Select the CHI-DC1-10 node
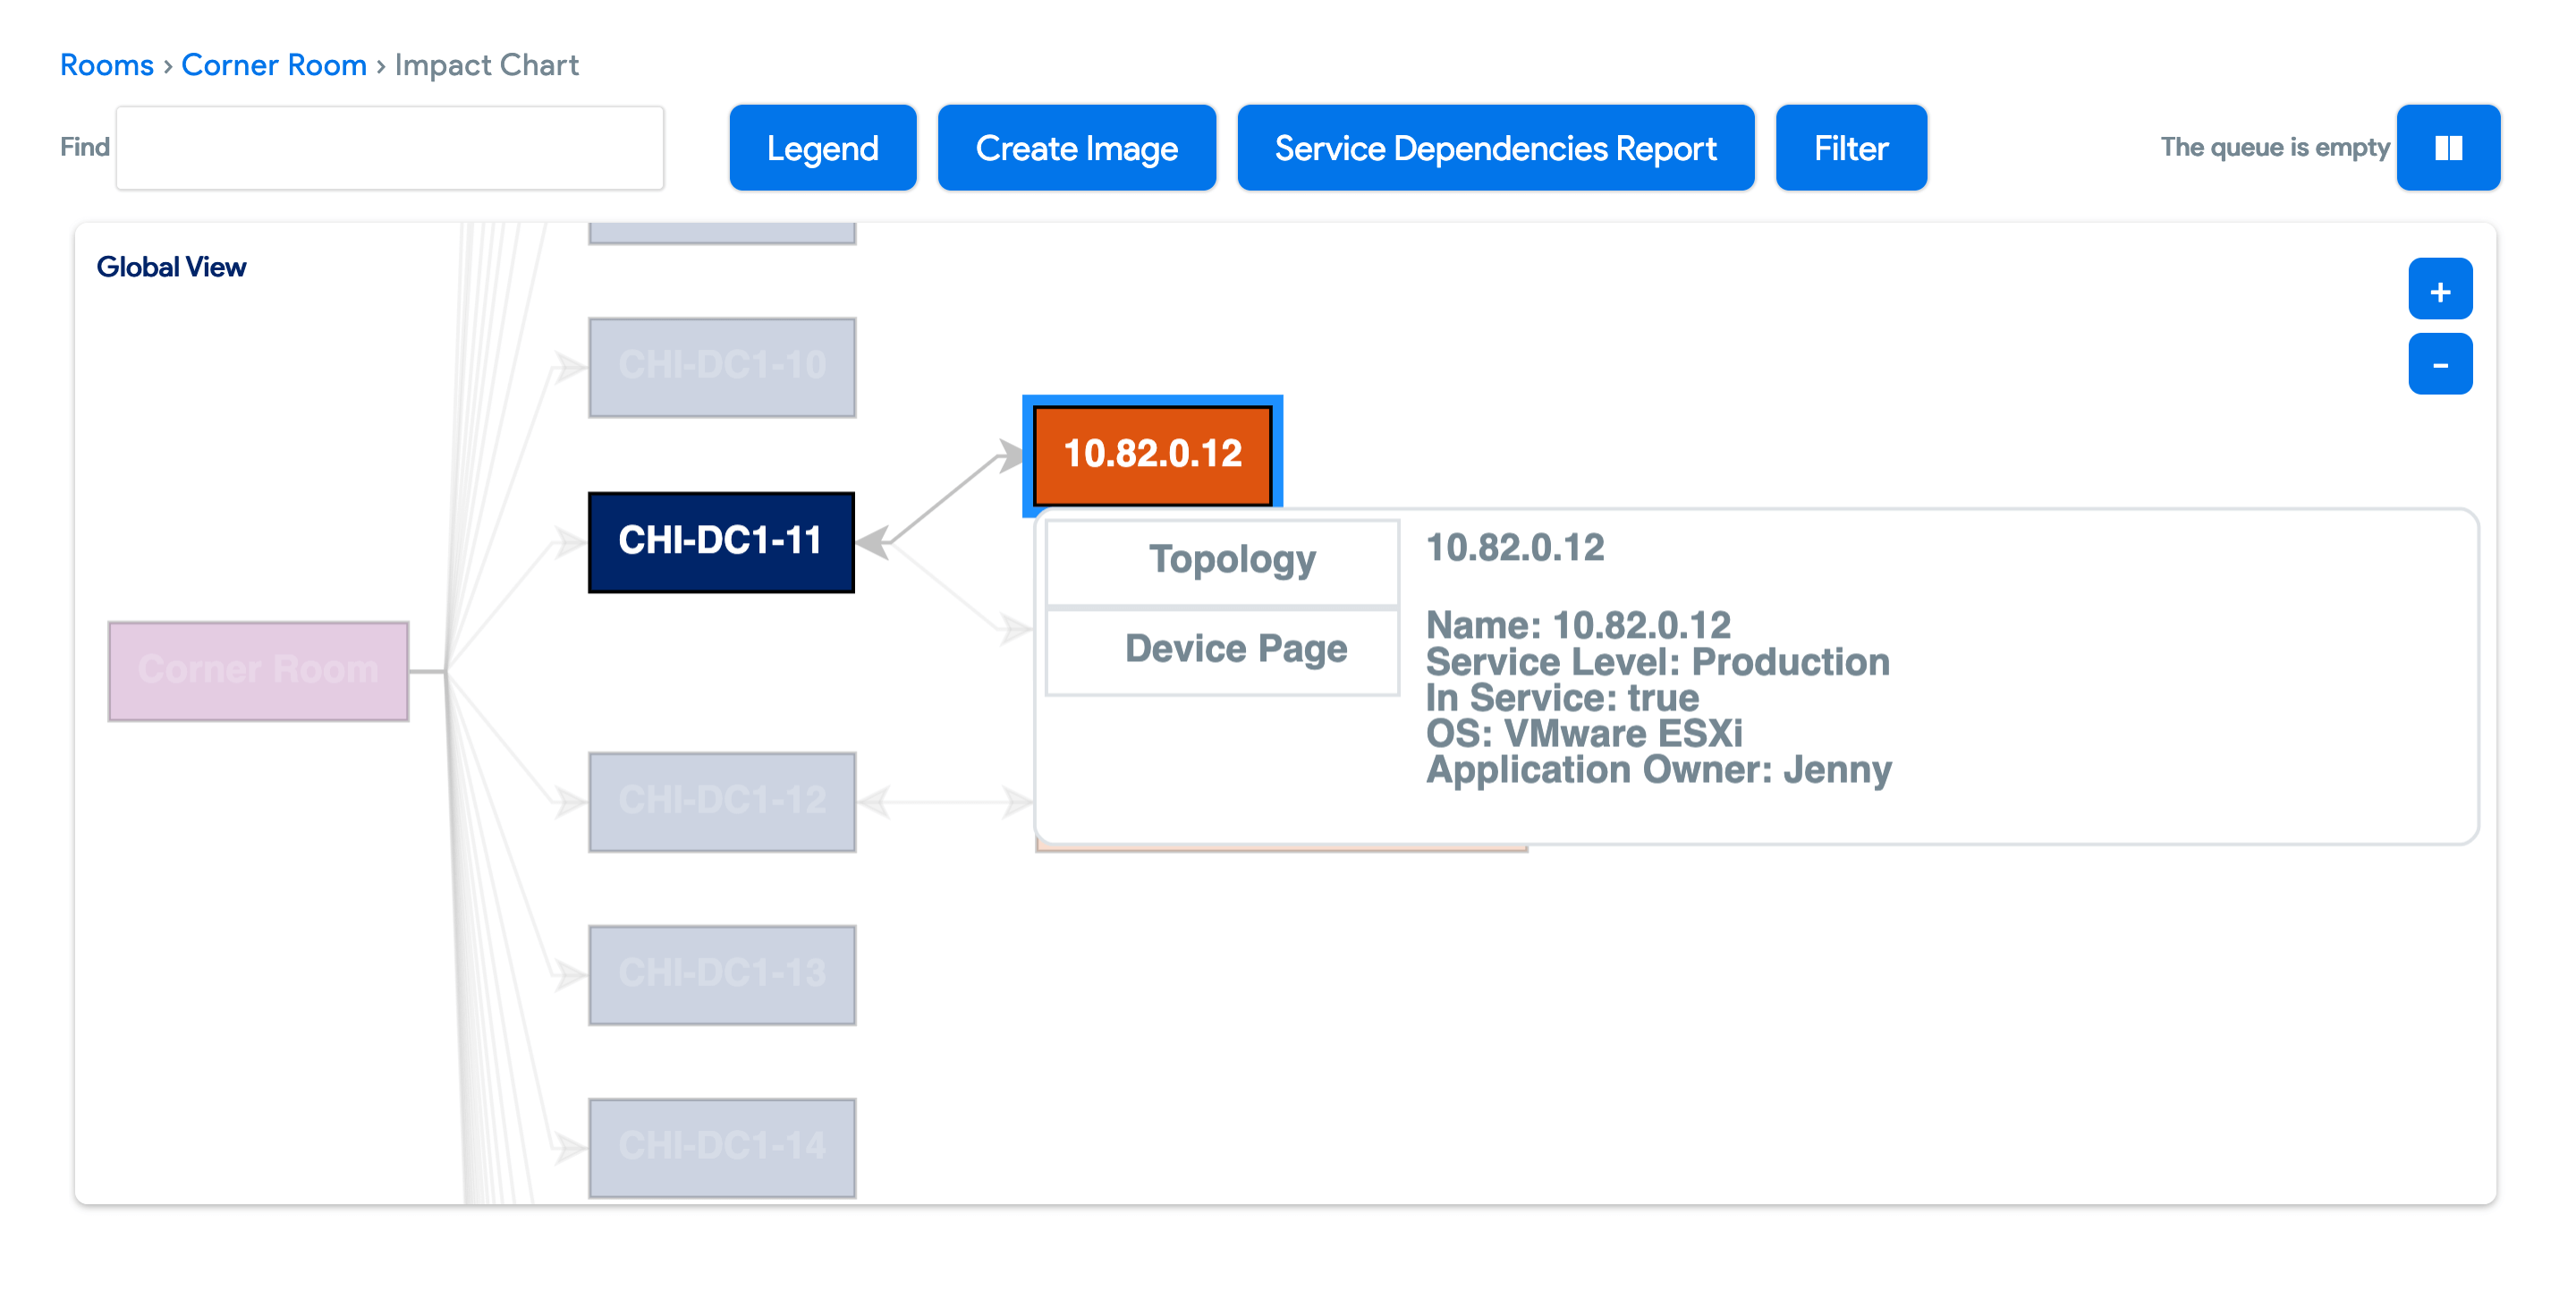This screenshot has width=2576, height=1308. (722, 366)
